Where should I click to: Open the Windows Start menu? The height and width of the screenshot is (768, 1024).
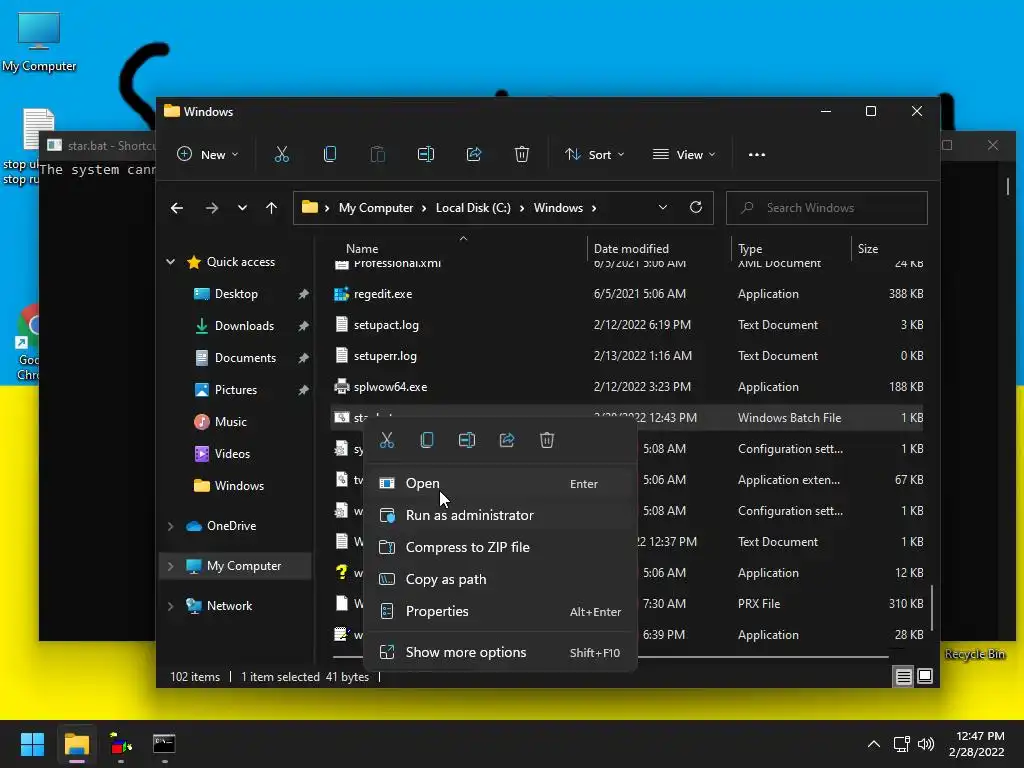[x=32, y=744]
